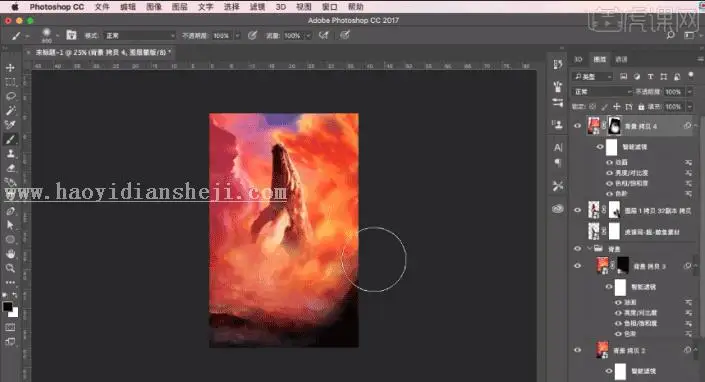Hide layer 背景 拷贝 3

click(x=578, y=266)
